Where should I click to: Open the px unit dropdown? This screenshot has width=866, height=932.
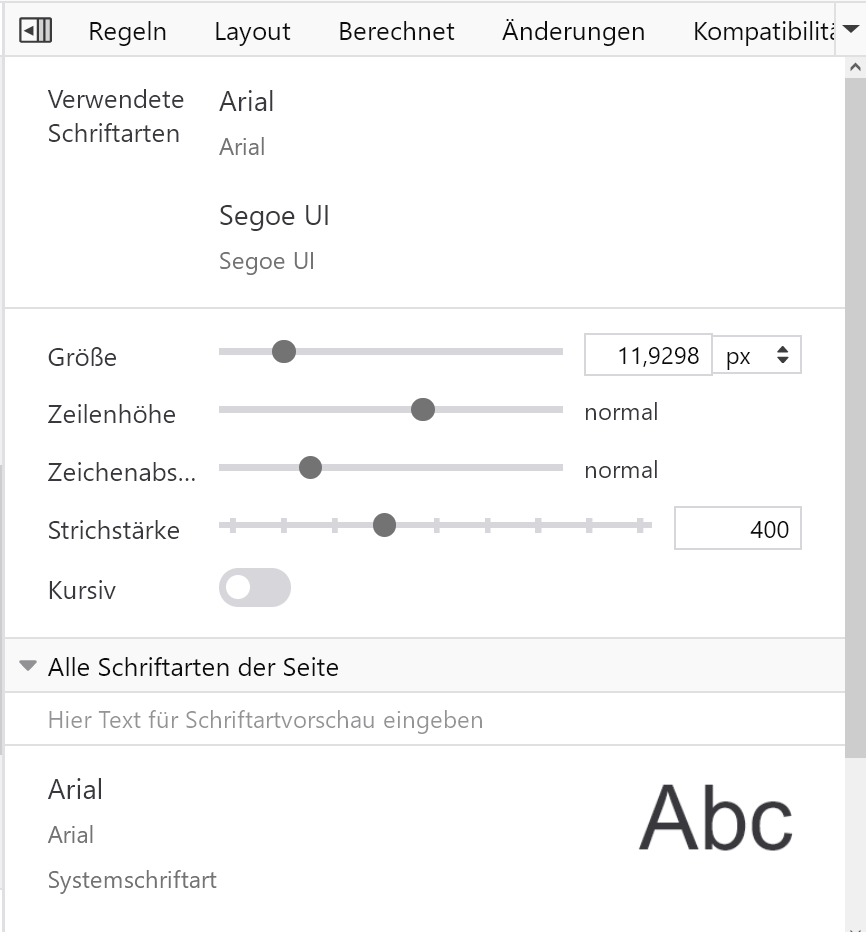pos(757,355)
